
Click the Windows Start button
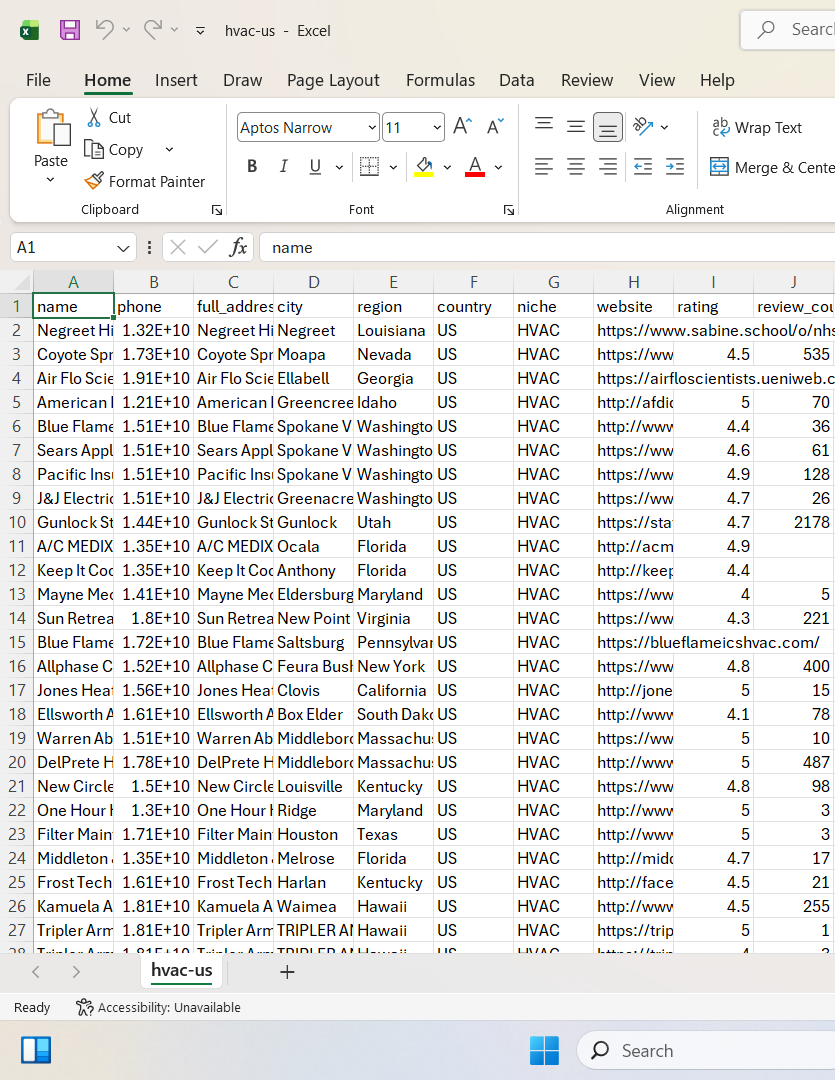click(544, 1050)
